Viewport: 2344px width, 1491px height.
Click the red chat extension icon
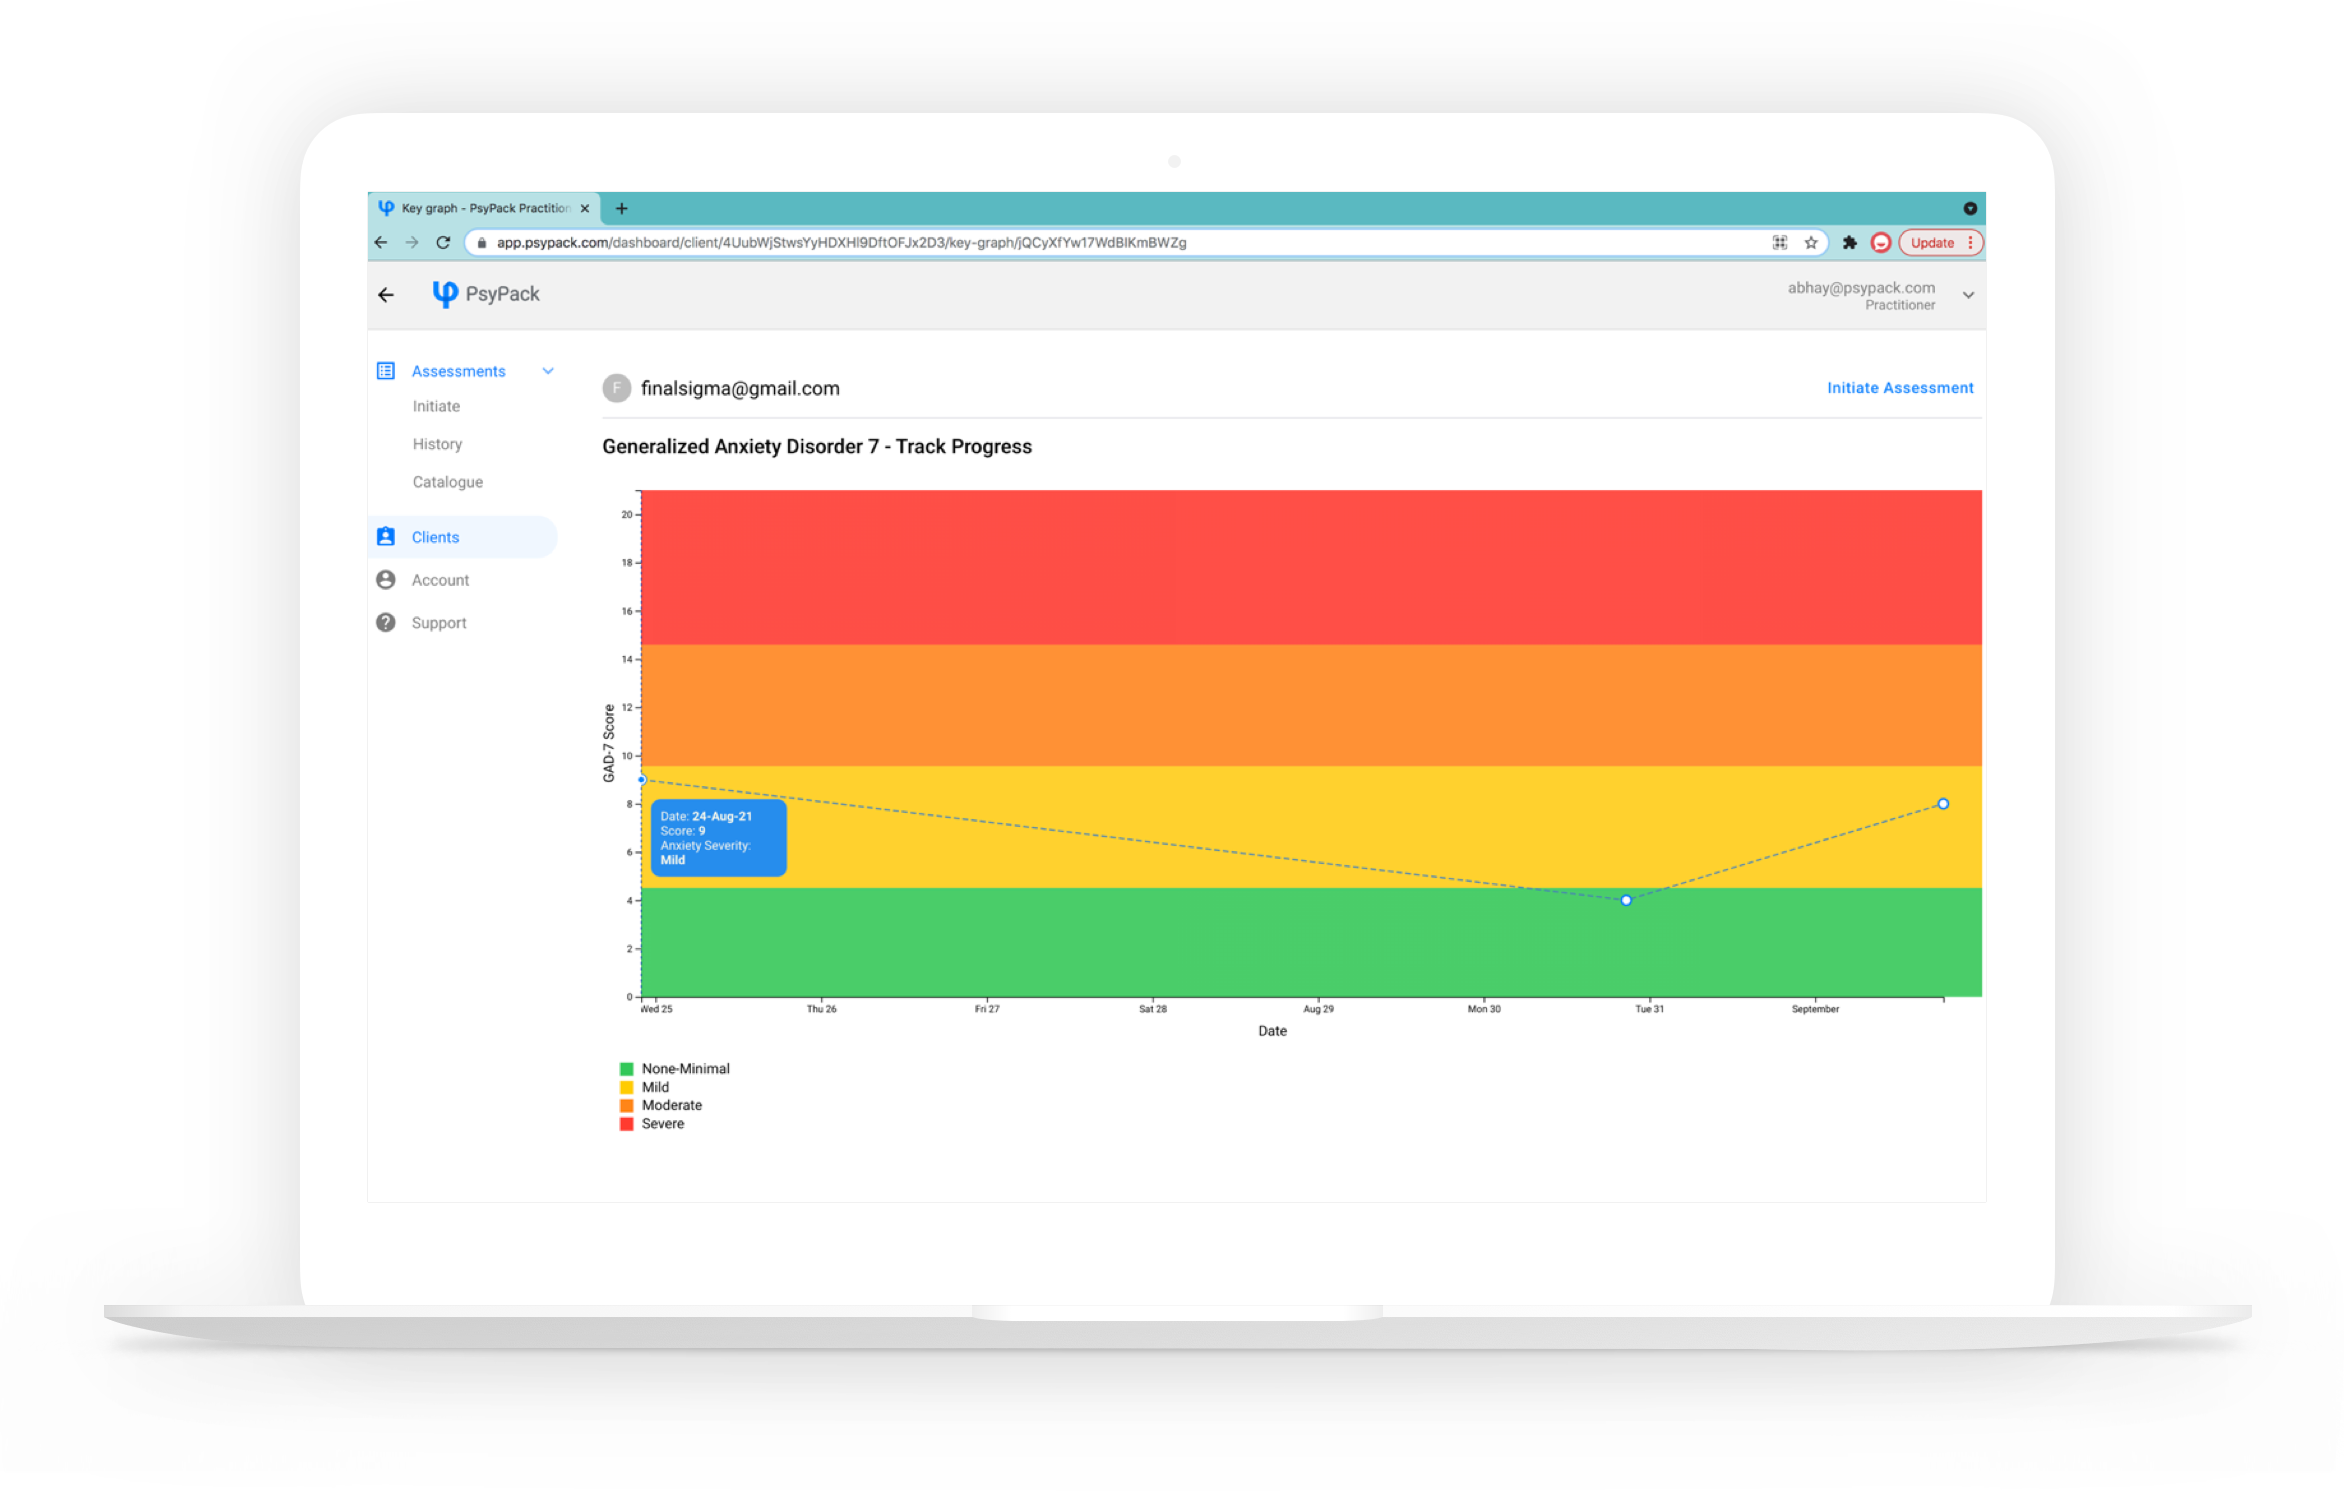1881,242
